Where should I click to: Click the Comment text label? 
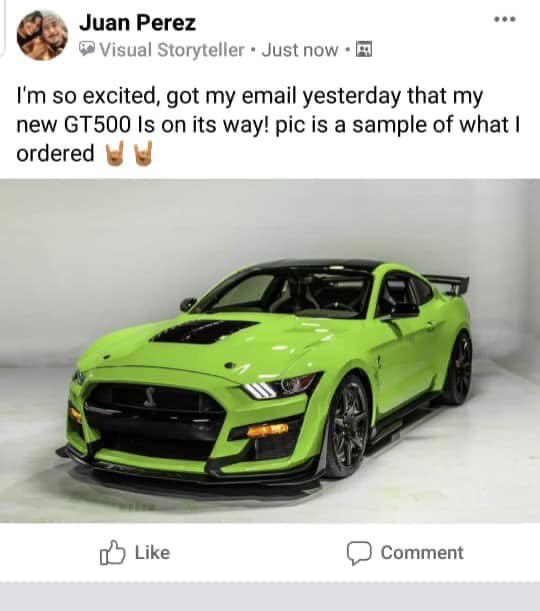422,553
